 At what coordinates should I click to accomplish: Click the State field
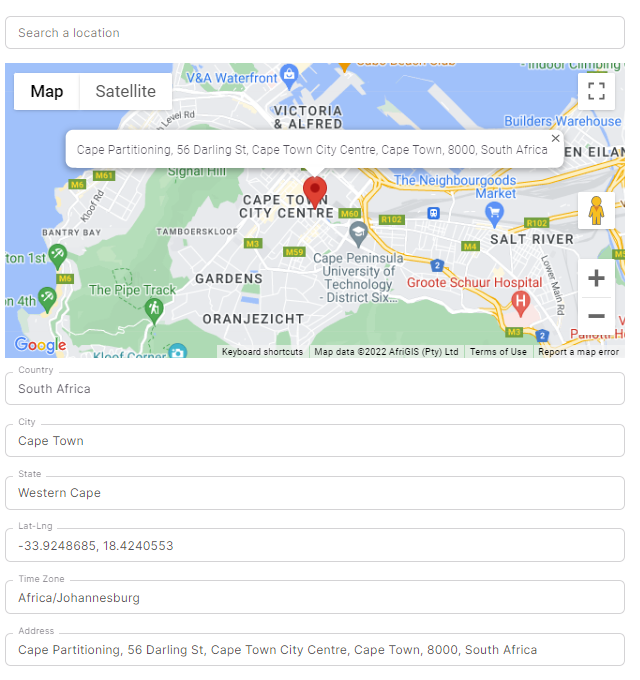click(315, 493)
